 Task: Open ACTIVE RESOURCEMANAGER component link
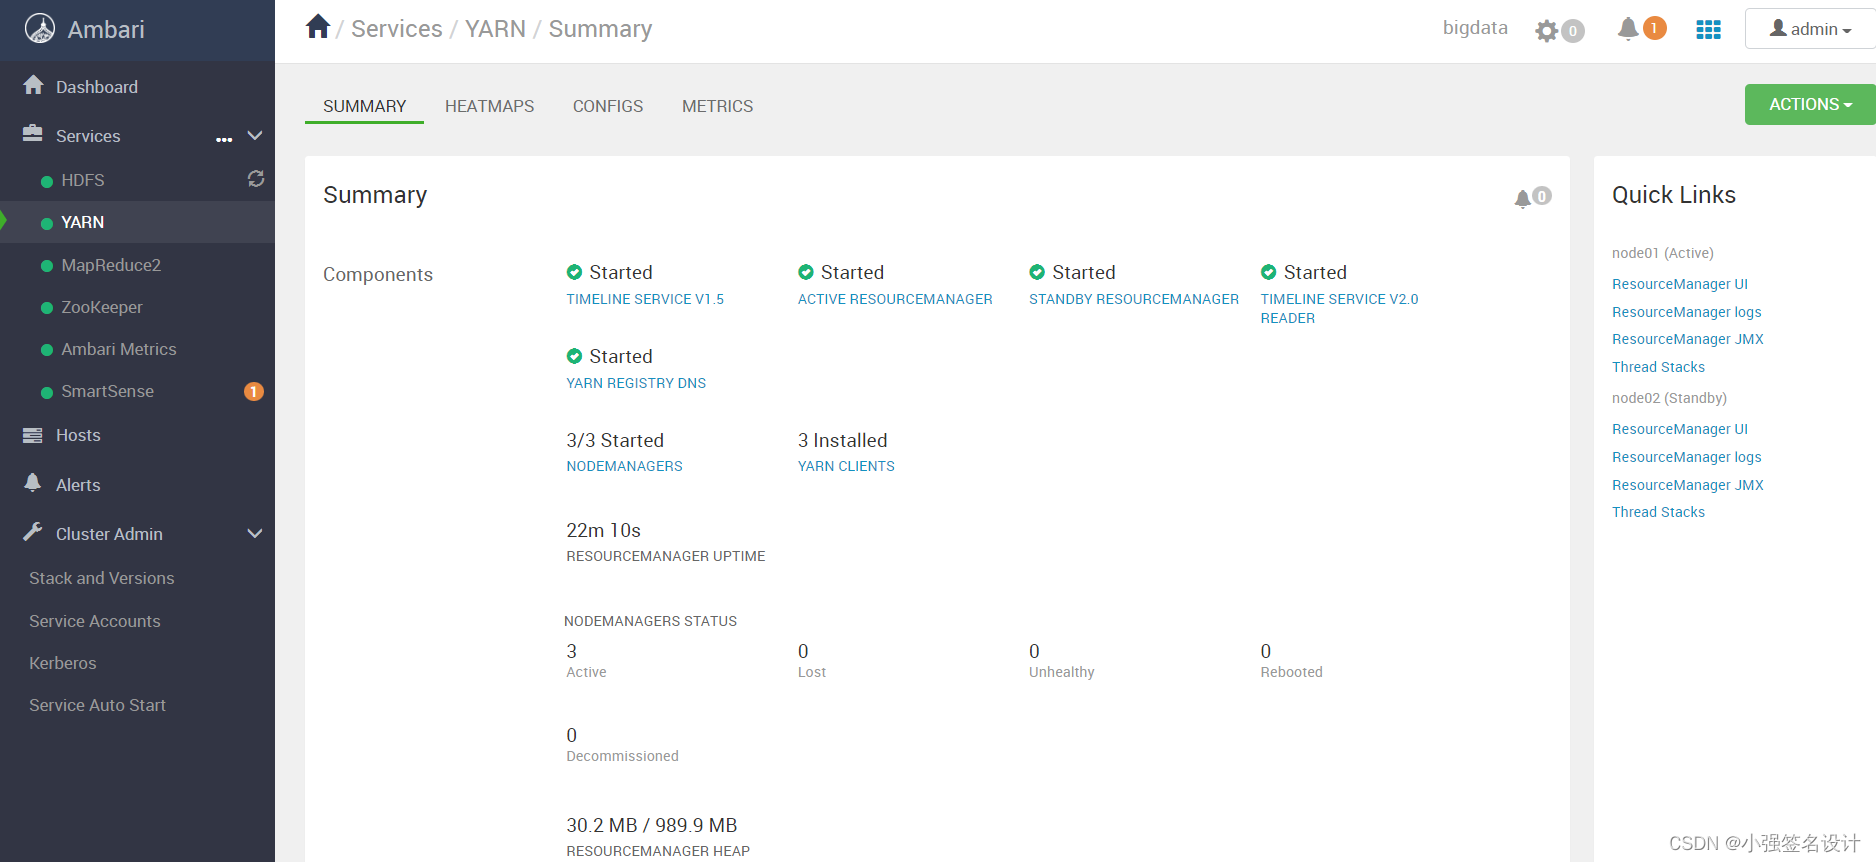pyautogui.click(x=895, y=299)
